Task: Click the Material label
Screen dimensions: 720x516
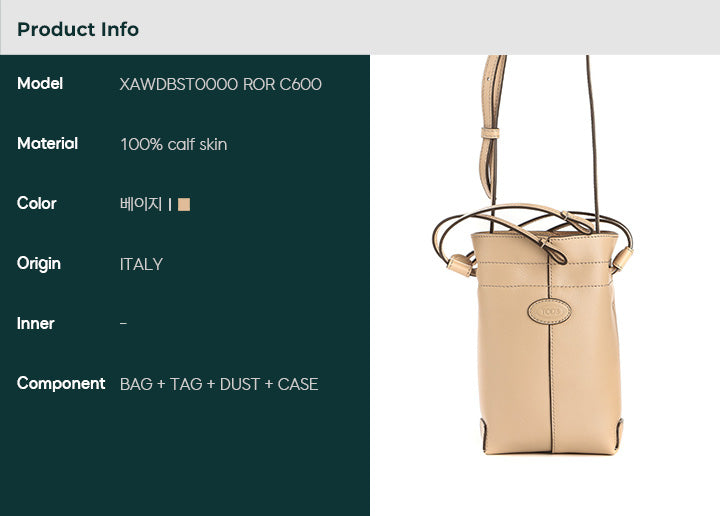Action: point(47,143)
